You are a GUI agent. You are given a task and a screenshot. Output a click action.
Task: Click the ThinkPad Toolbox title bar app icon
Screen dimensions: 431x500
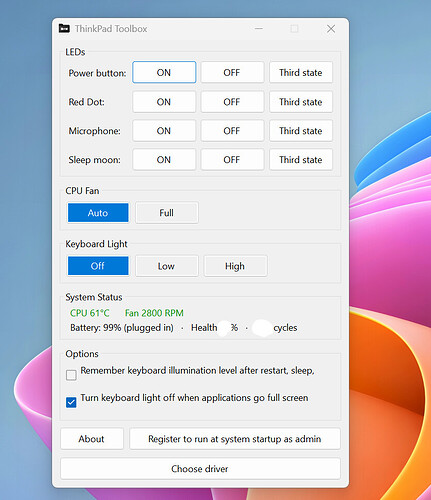coord(64,29)
